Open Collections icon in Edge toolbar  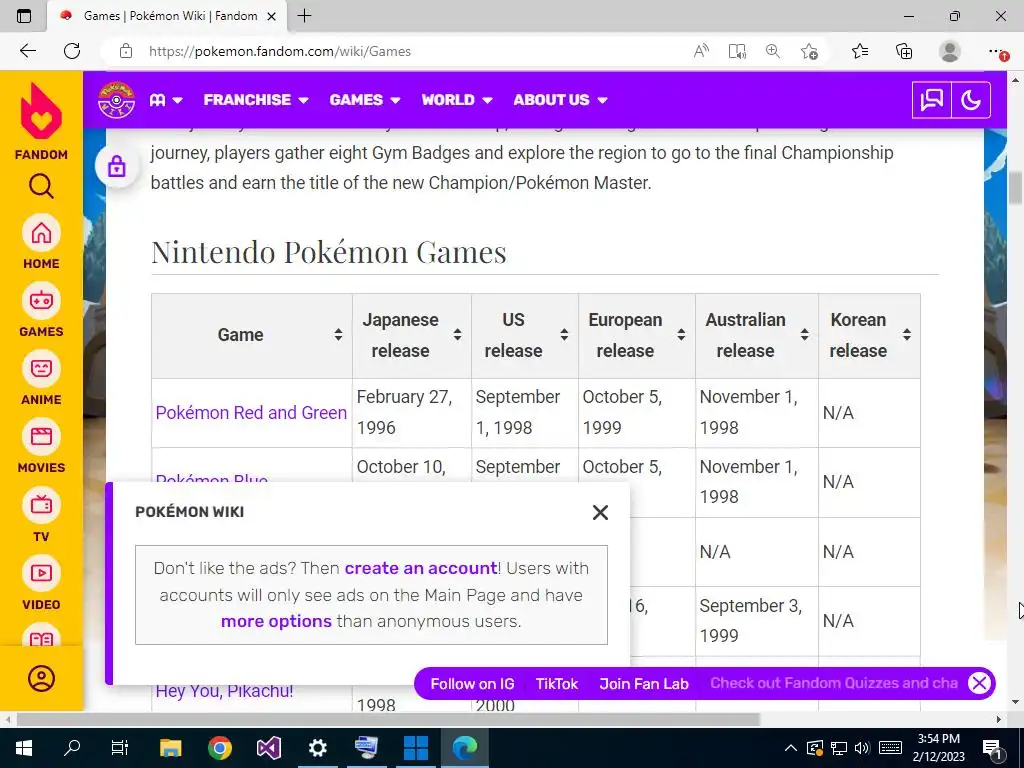[904, 51]
